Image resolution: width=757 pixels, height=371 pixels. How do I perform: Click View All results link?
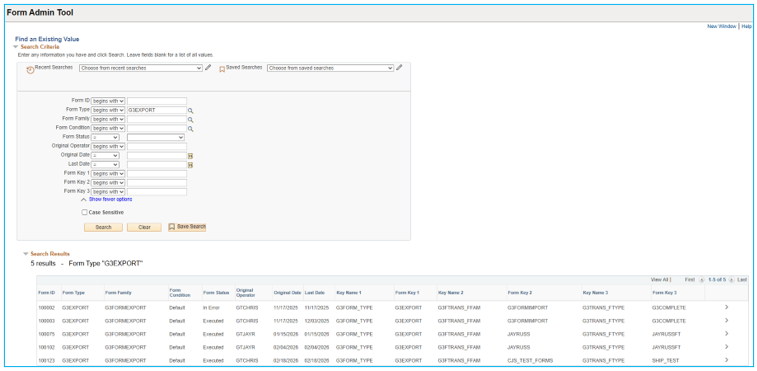[x=659, y=280]
